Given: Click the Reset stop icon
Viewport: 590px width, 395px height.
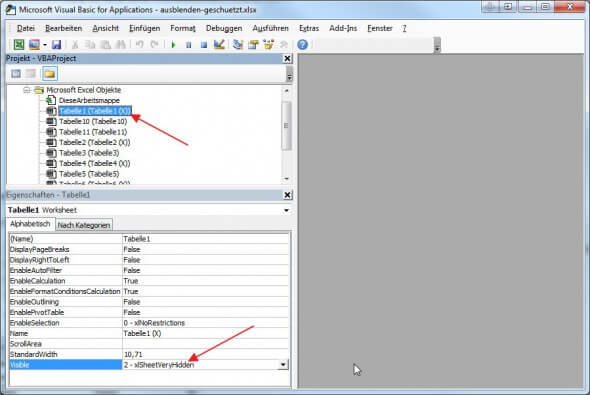Looking at the screenshot, I should click(204, 45).
